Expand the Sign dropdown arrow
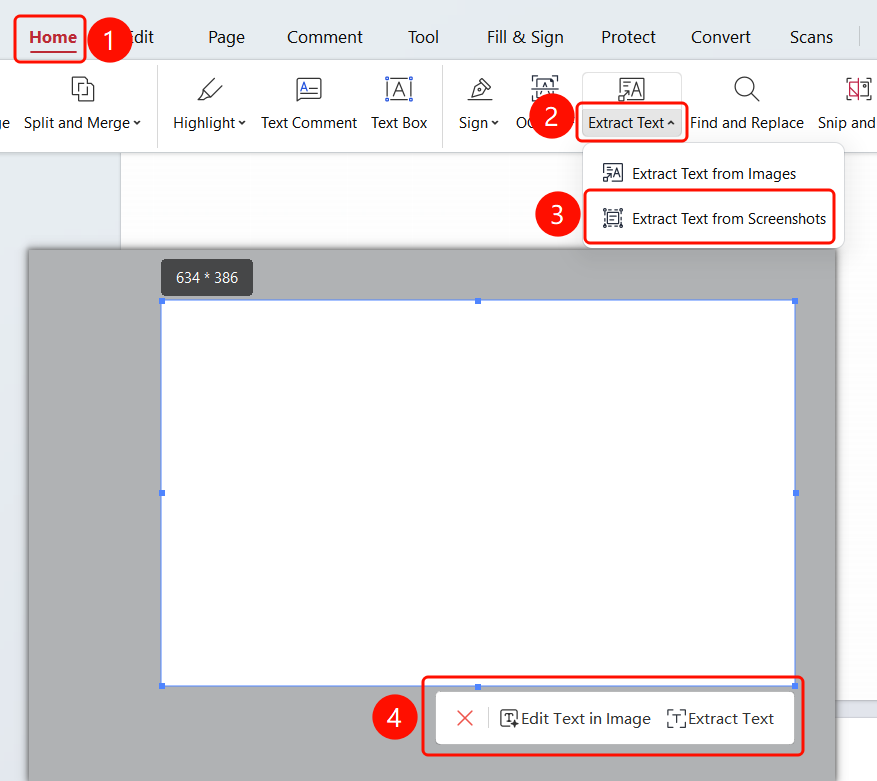 click(495, 123)
